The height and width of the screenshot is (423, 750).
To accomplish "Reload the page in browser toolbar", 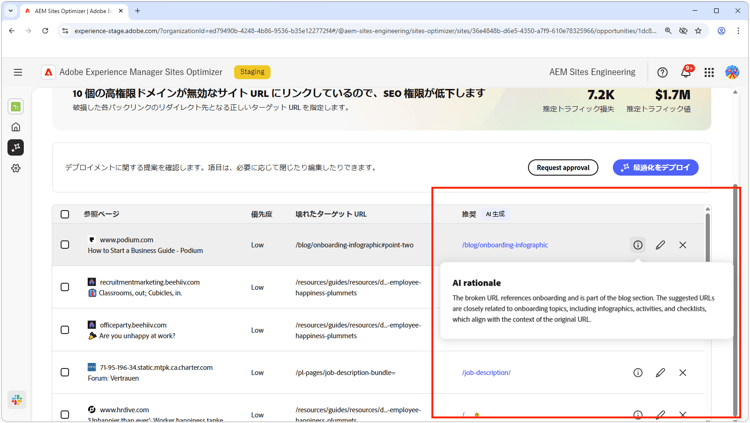I will point(45,31).
